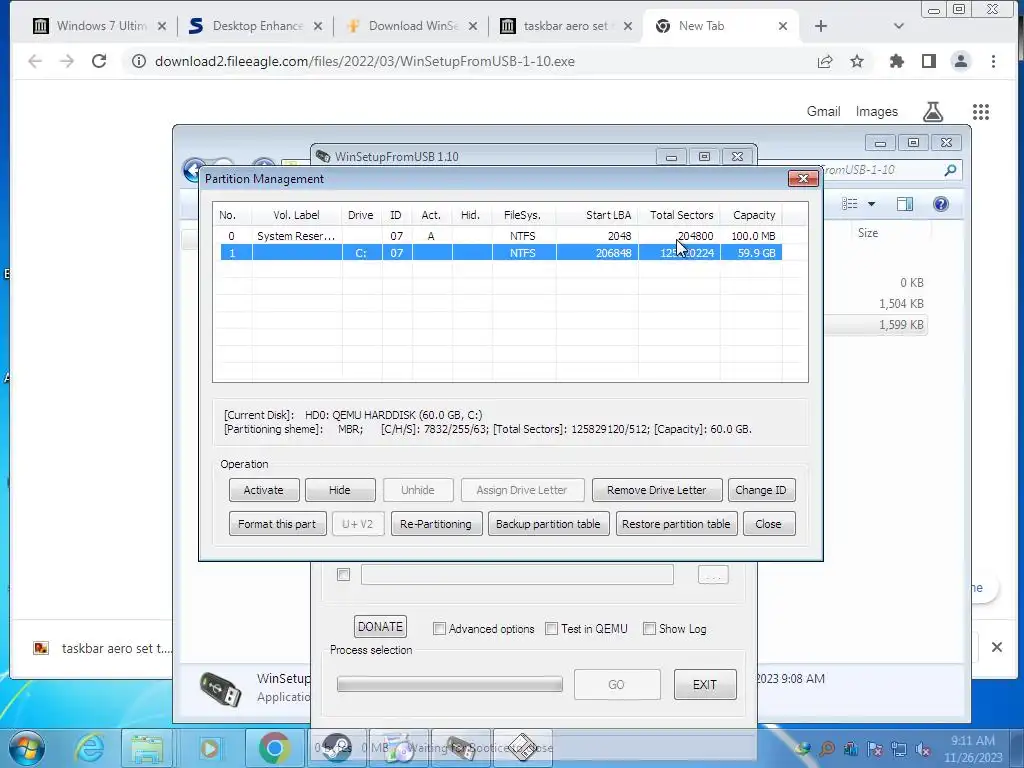Click Remove Drive Letter button
Viewport: 1024px width, 768px height.
[x=656, y=490]
